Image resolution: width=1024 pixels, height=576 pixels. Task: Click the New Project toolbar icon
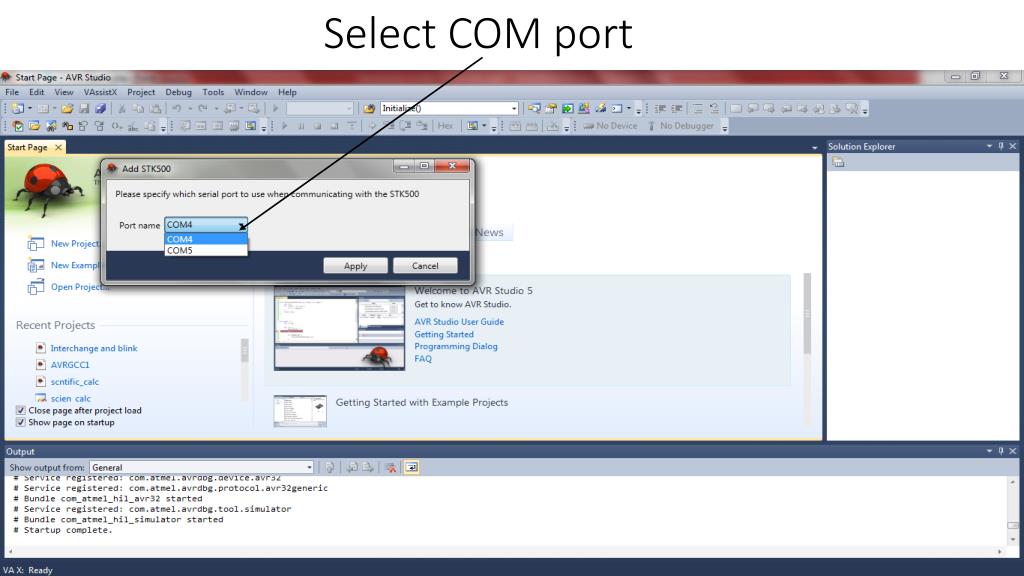[17, 108]
